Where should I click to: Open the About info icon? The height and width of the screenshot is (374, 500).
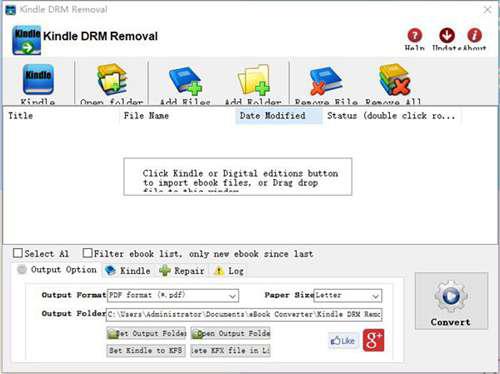[474, 35]
